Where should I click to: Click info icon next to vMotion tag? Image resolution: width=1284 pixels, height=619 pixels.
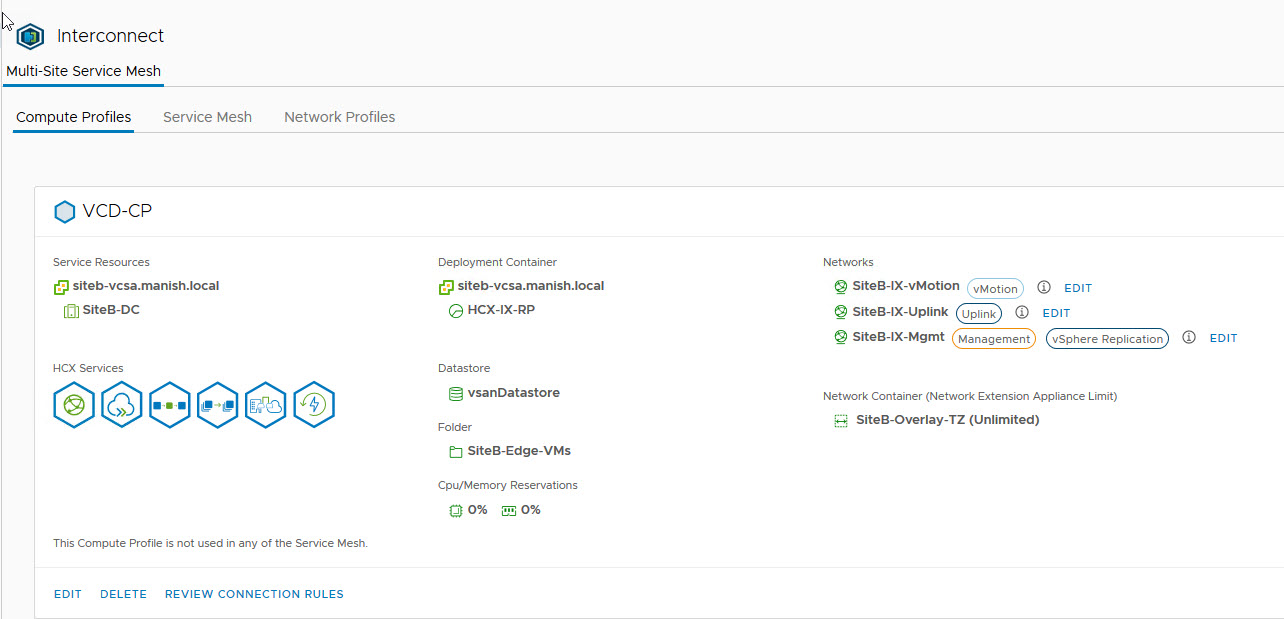pos(1044,288)
